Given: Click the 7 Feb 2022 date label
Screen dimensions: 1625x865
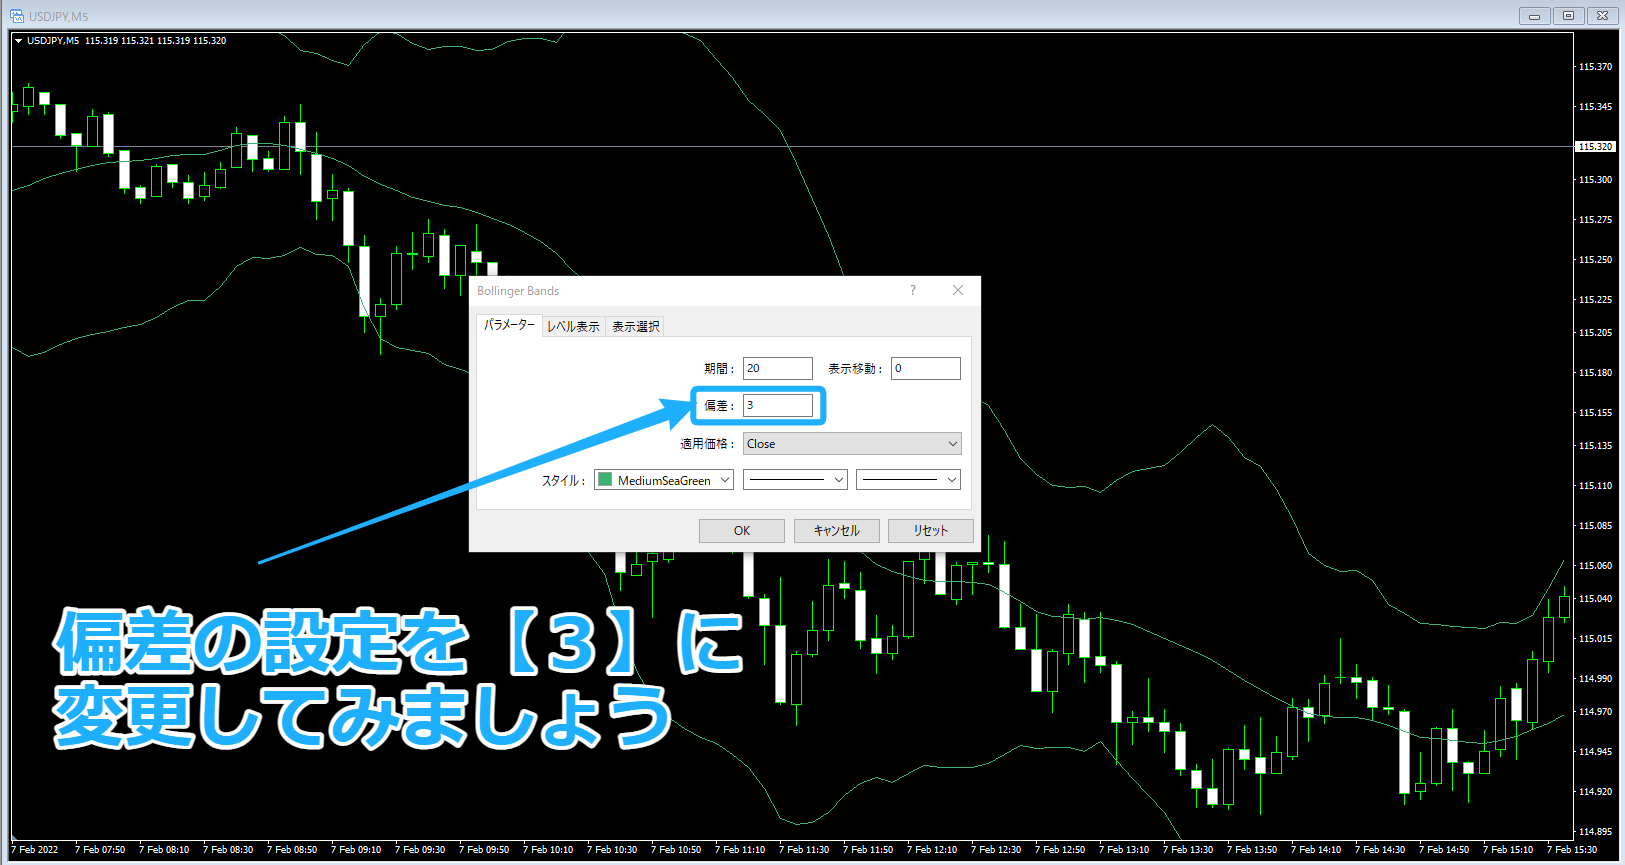Looking at the screenshot, I should pos(34,850).
